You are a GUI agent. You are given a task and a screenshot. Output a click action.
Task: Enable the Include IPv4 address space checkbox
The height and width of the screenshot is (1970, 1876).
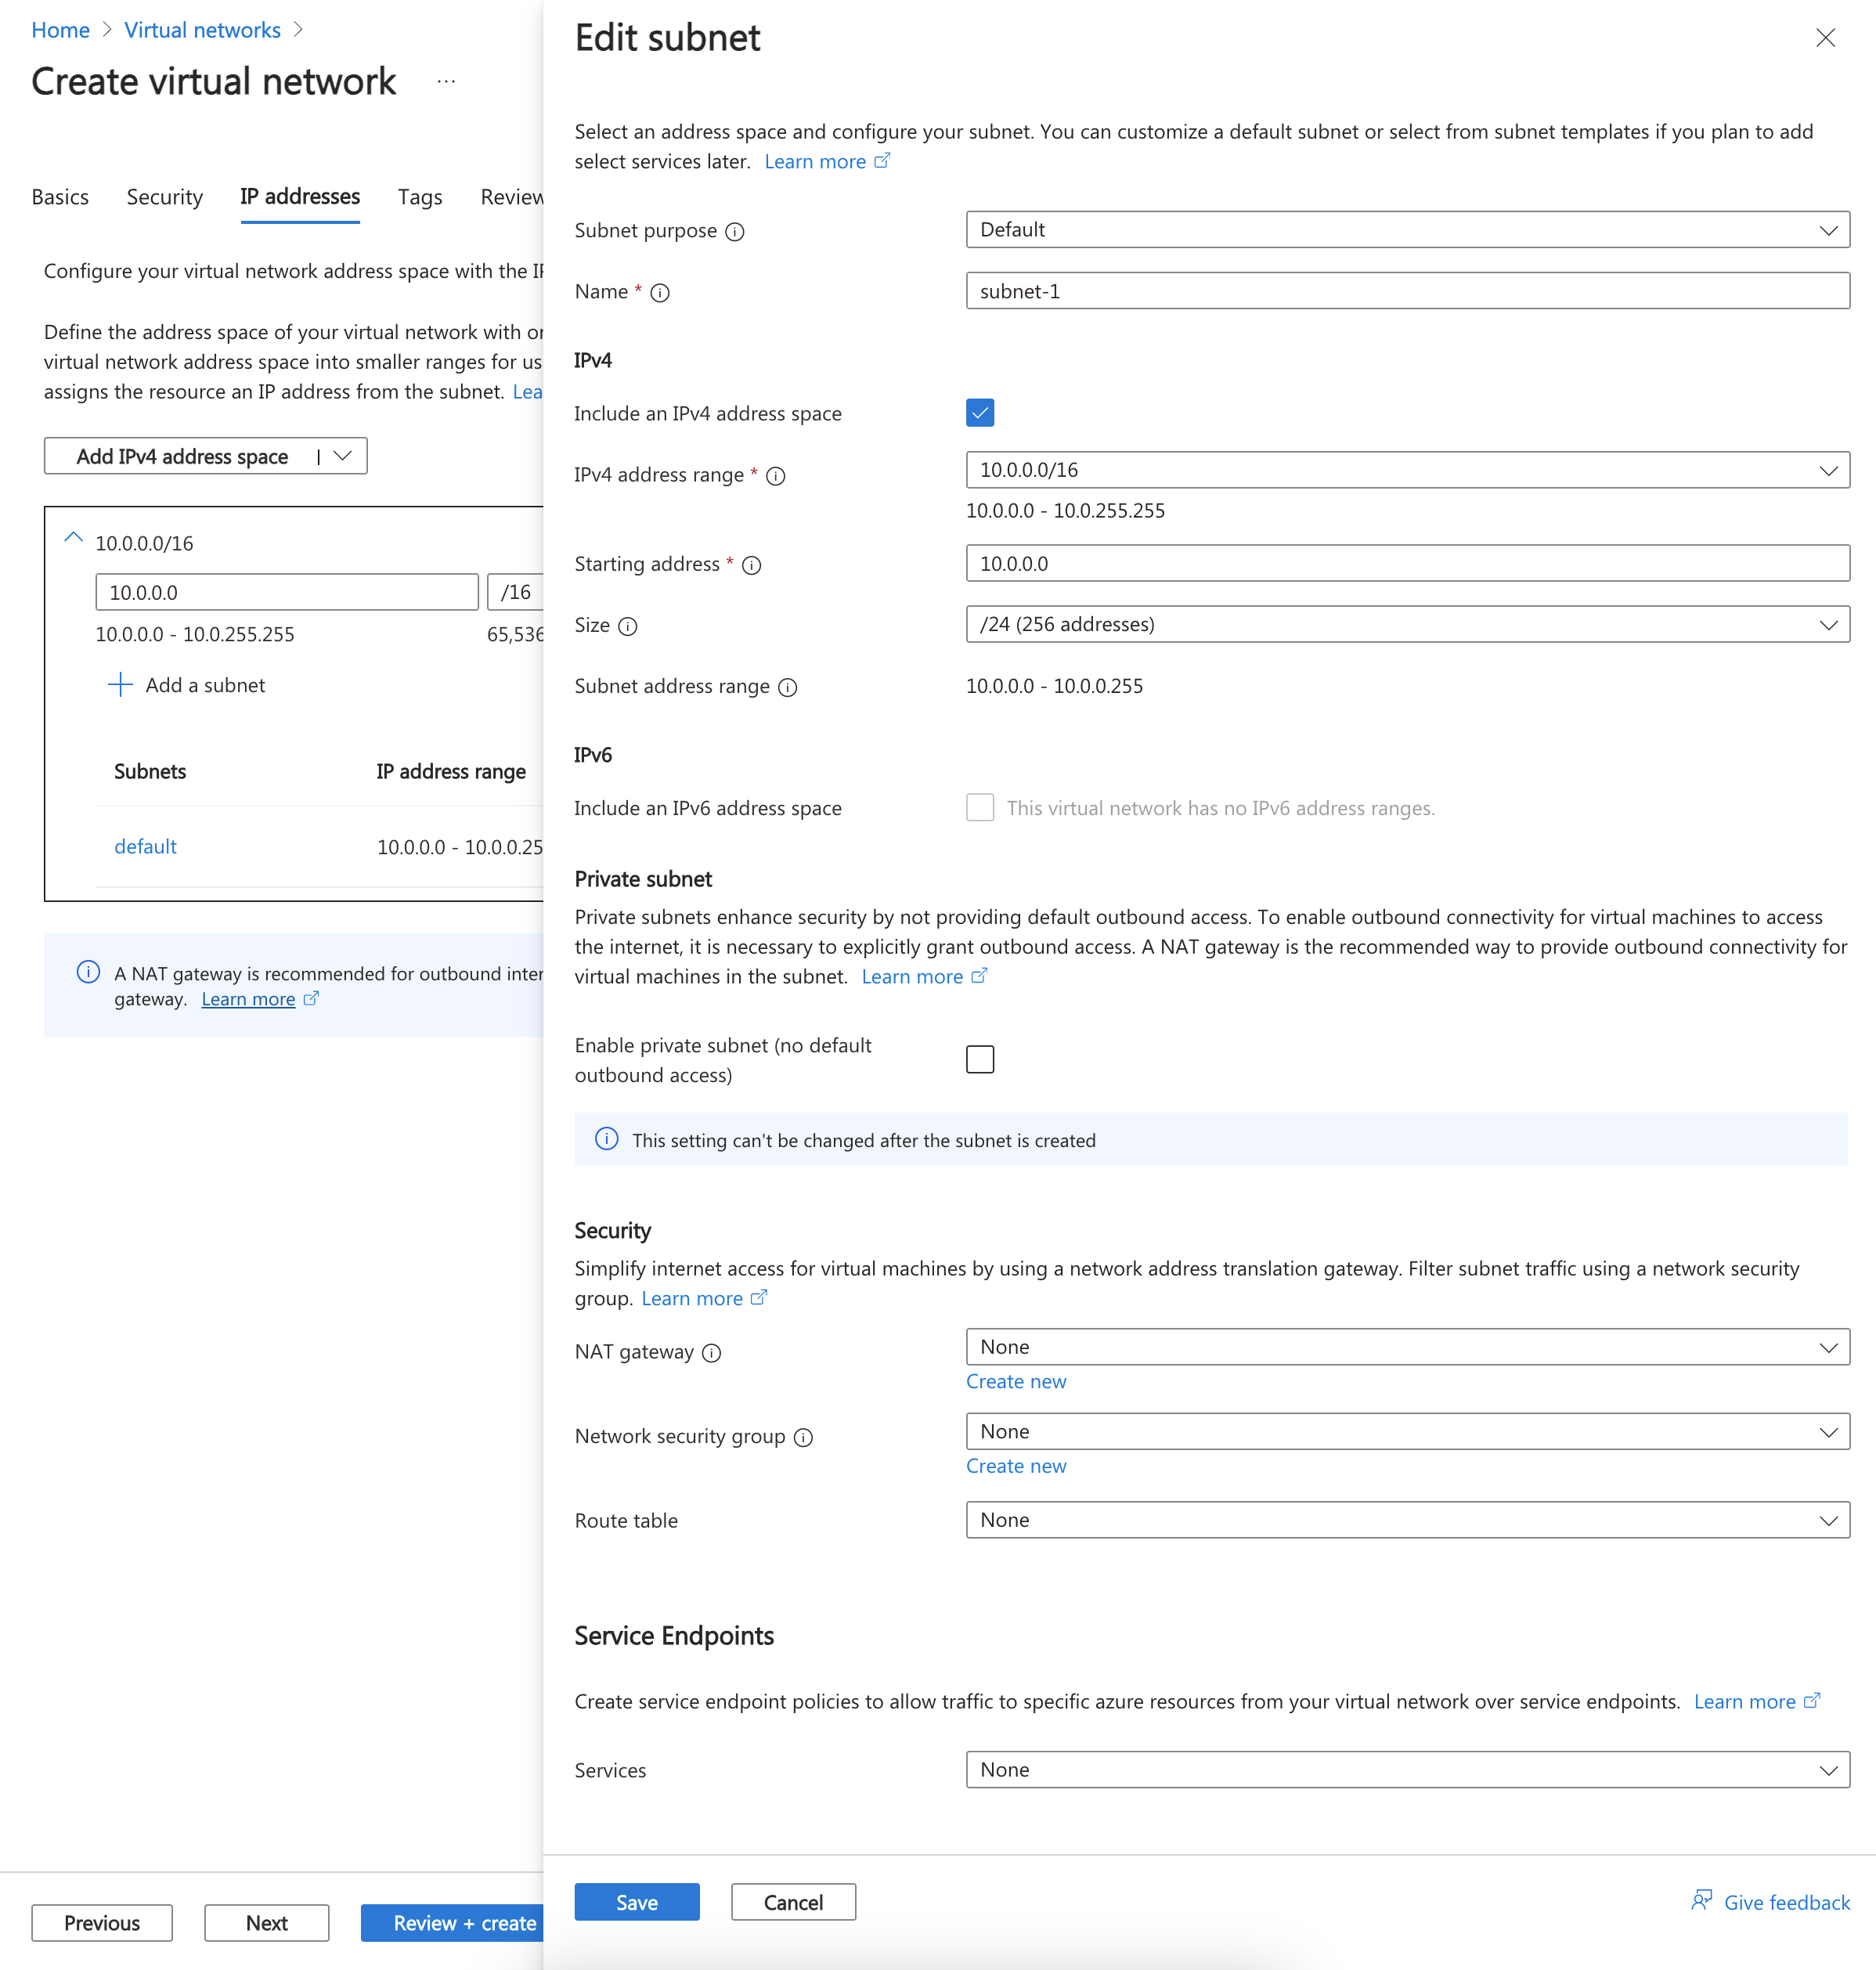click(x=979, y=413)
